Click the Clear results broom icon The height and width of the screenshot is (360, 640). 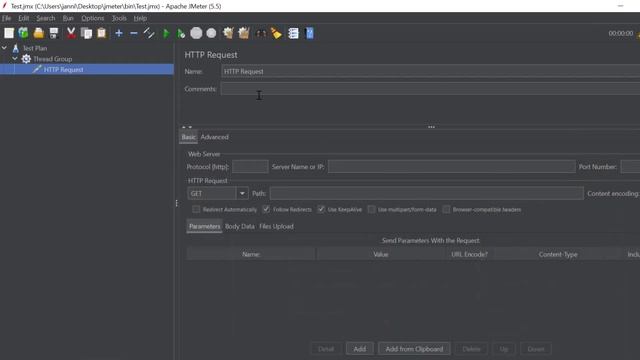[x=228, y=33]
